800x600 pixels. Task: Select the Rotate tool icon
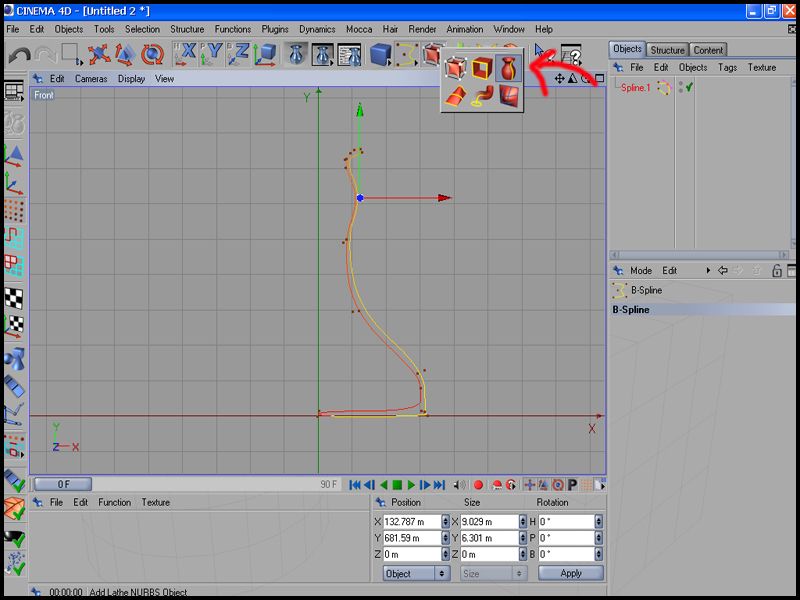click(x=151, y=55)
